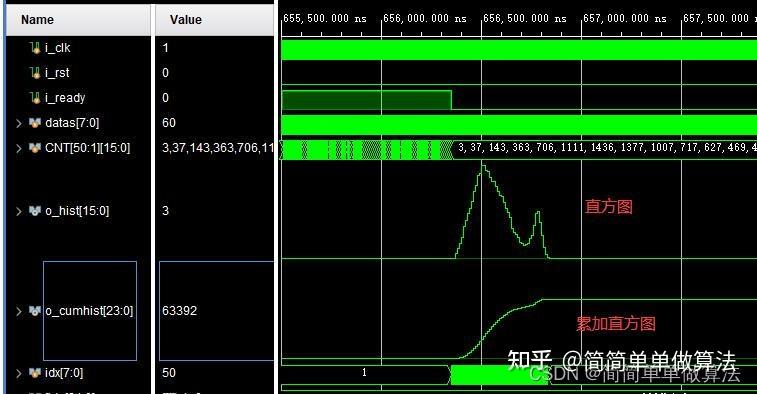
Task: Expand the idx[7:0] bus
Action: point(19,373)
